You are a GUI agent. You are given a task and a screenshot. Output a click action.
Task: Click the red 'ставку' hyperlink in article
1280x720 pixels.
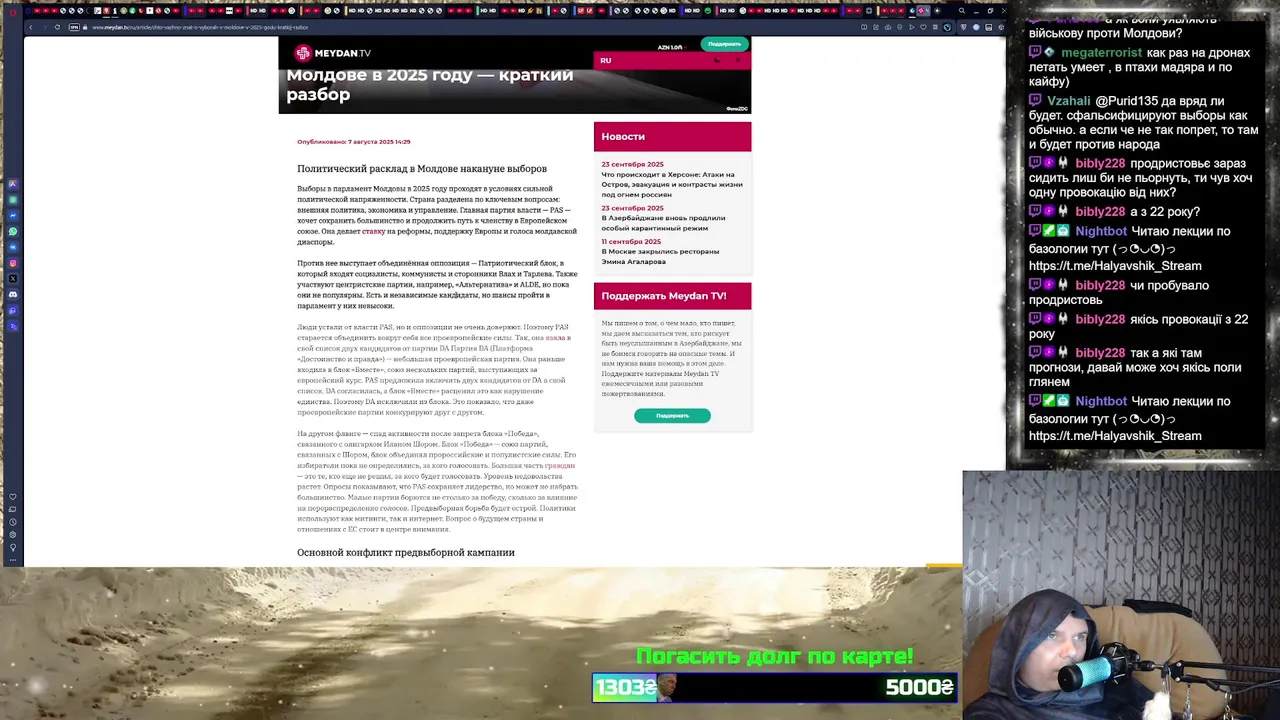tap(374, 231)
